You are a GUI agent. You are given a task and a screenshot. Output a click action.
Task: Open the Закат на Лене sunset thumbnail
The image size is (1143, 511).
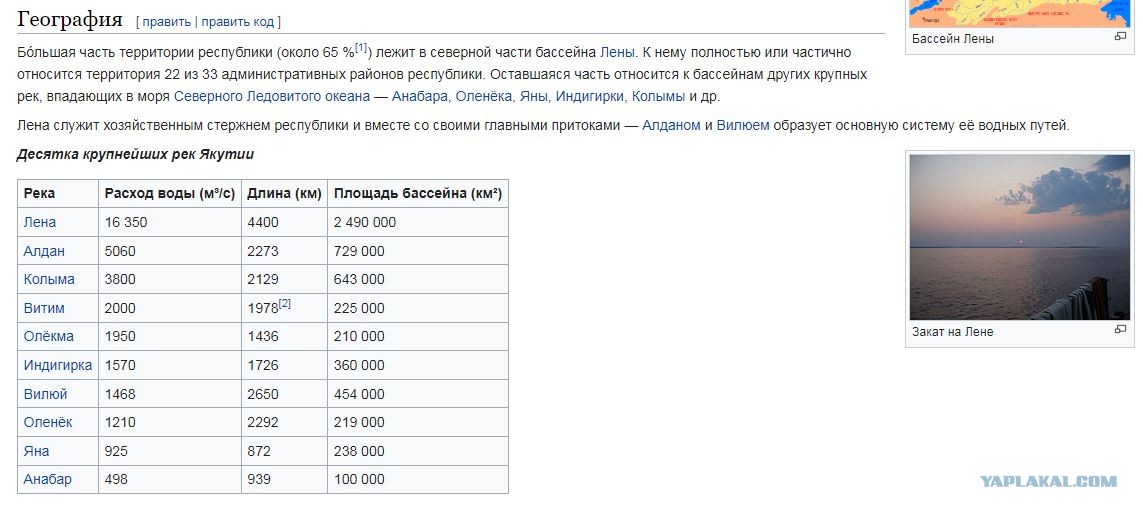(x=1020, y=237)
